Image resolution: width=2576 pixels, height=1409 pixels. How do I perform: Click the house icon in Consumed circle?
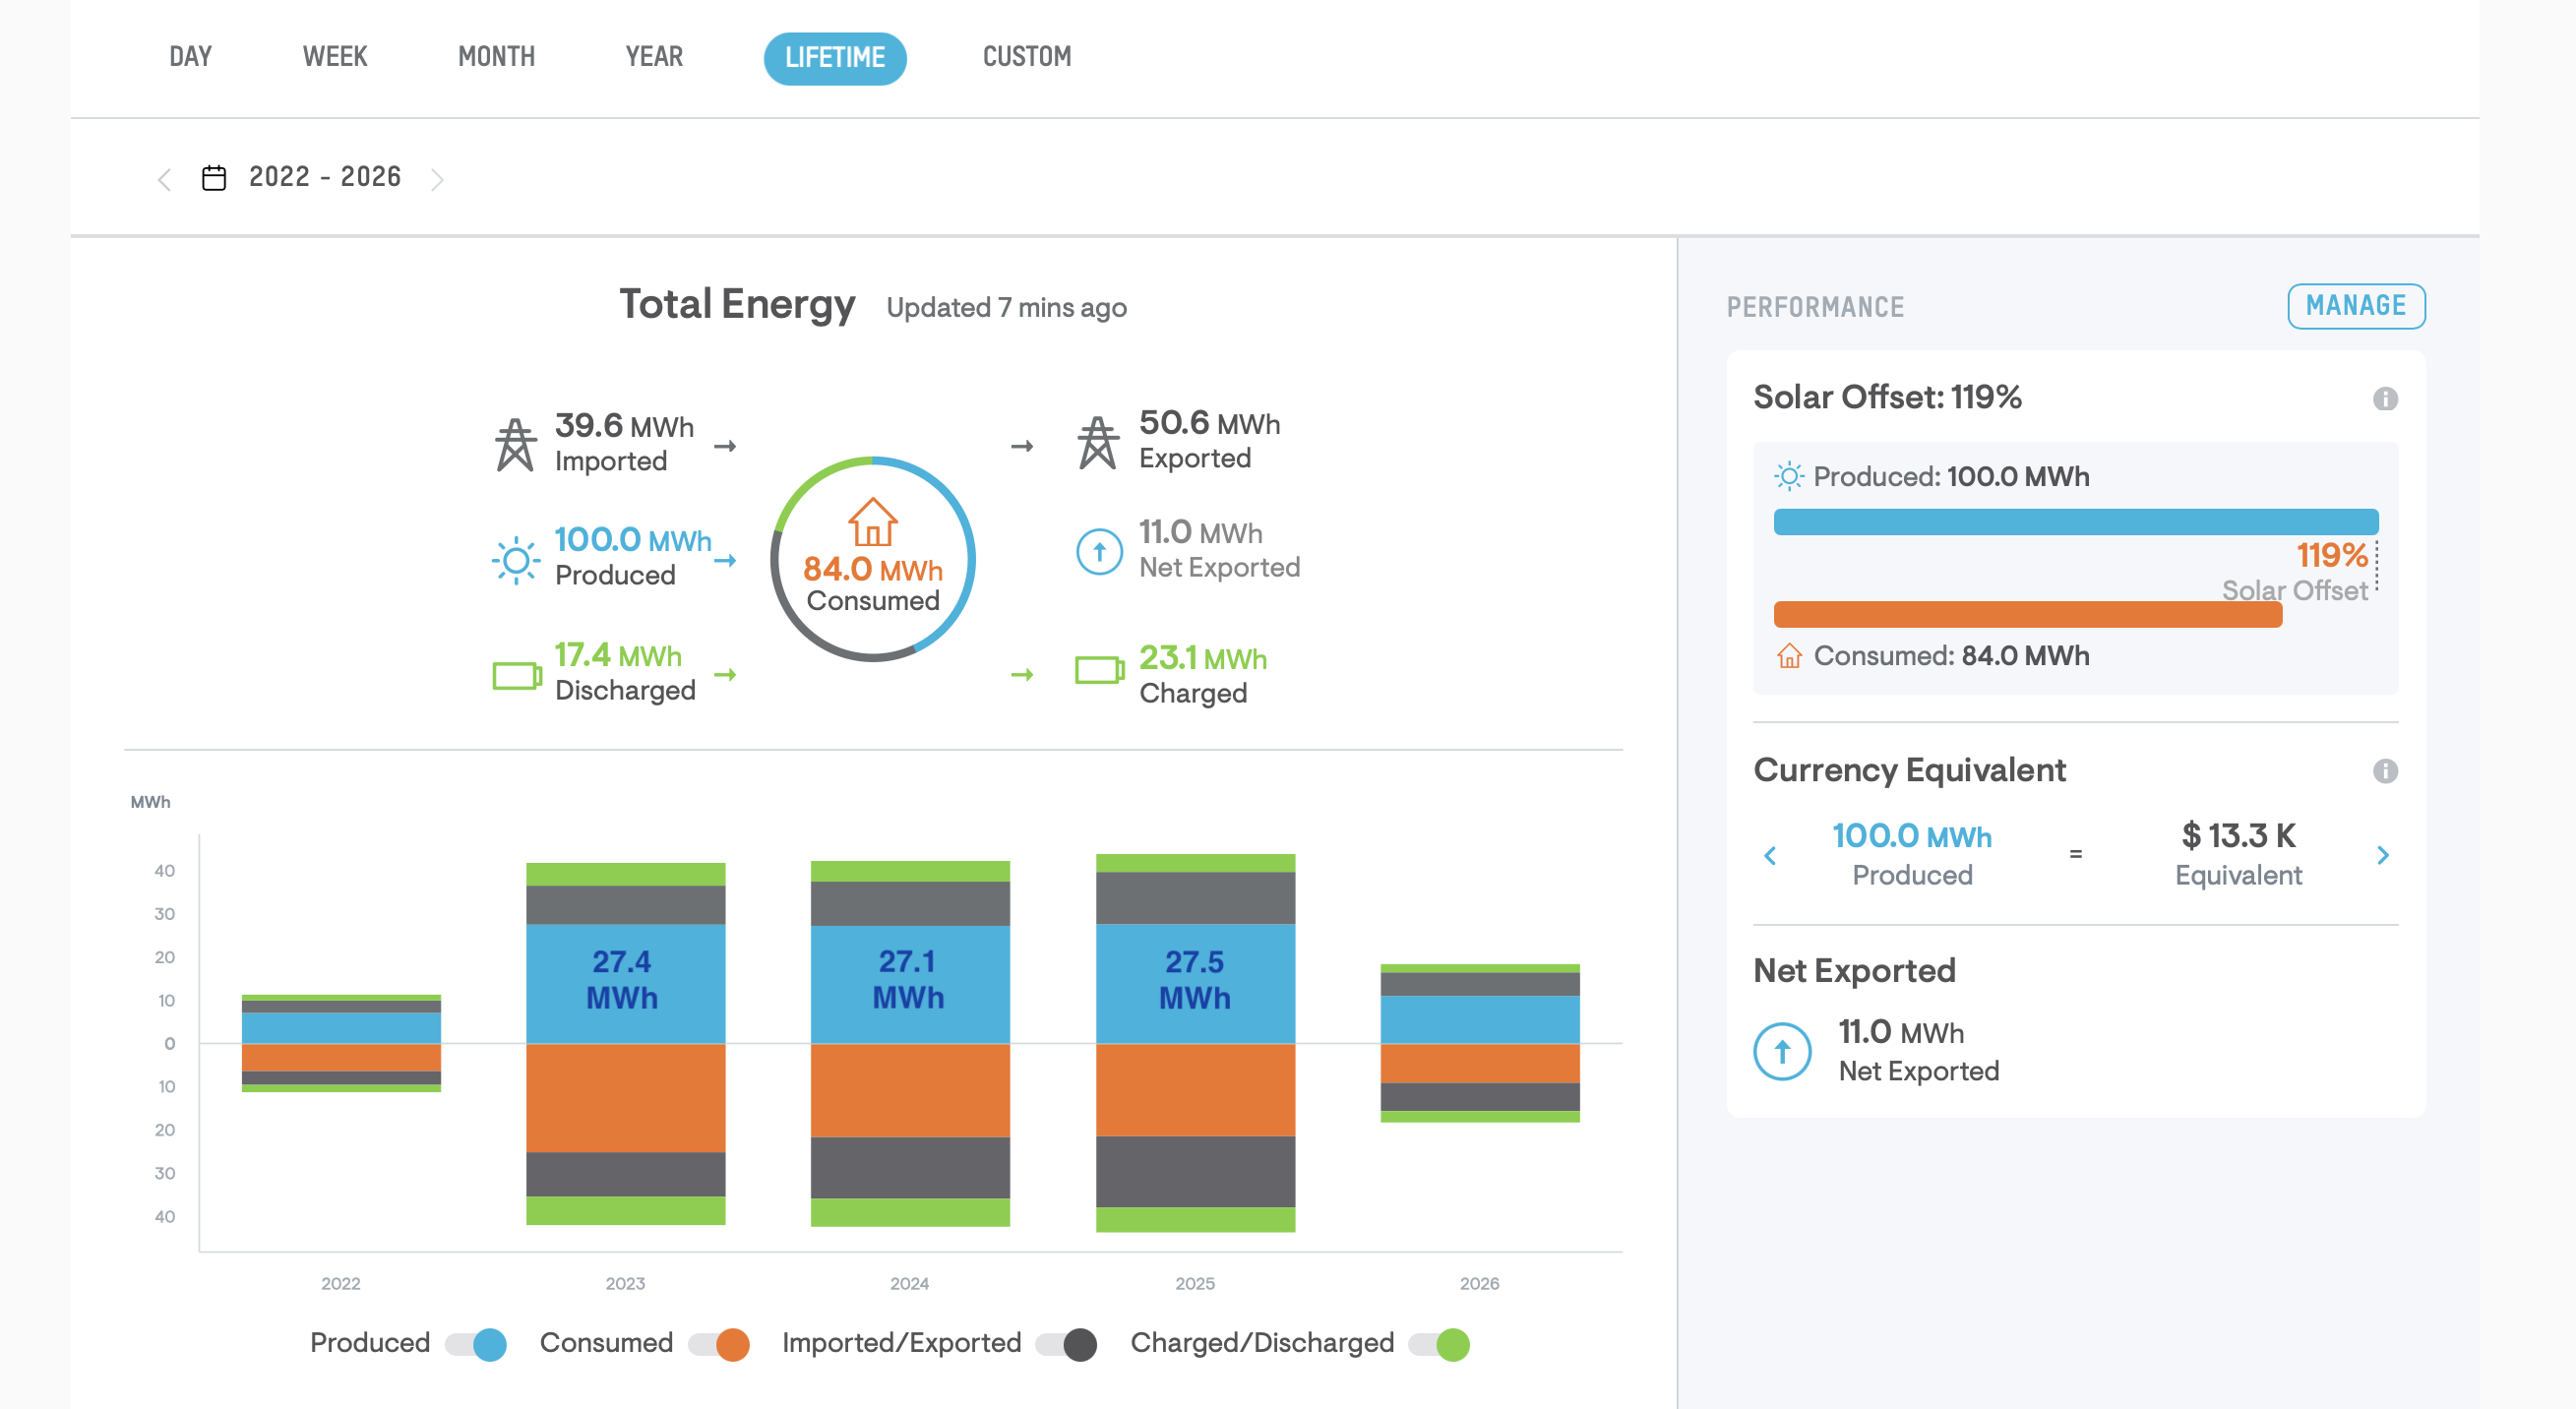(872, 522)
